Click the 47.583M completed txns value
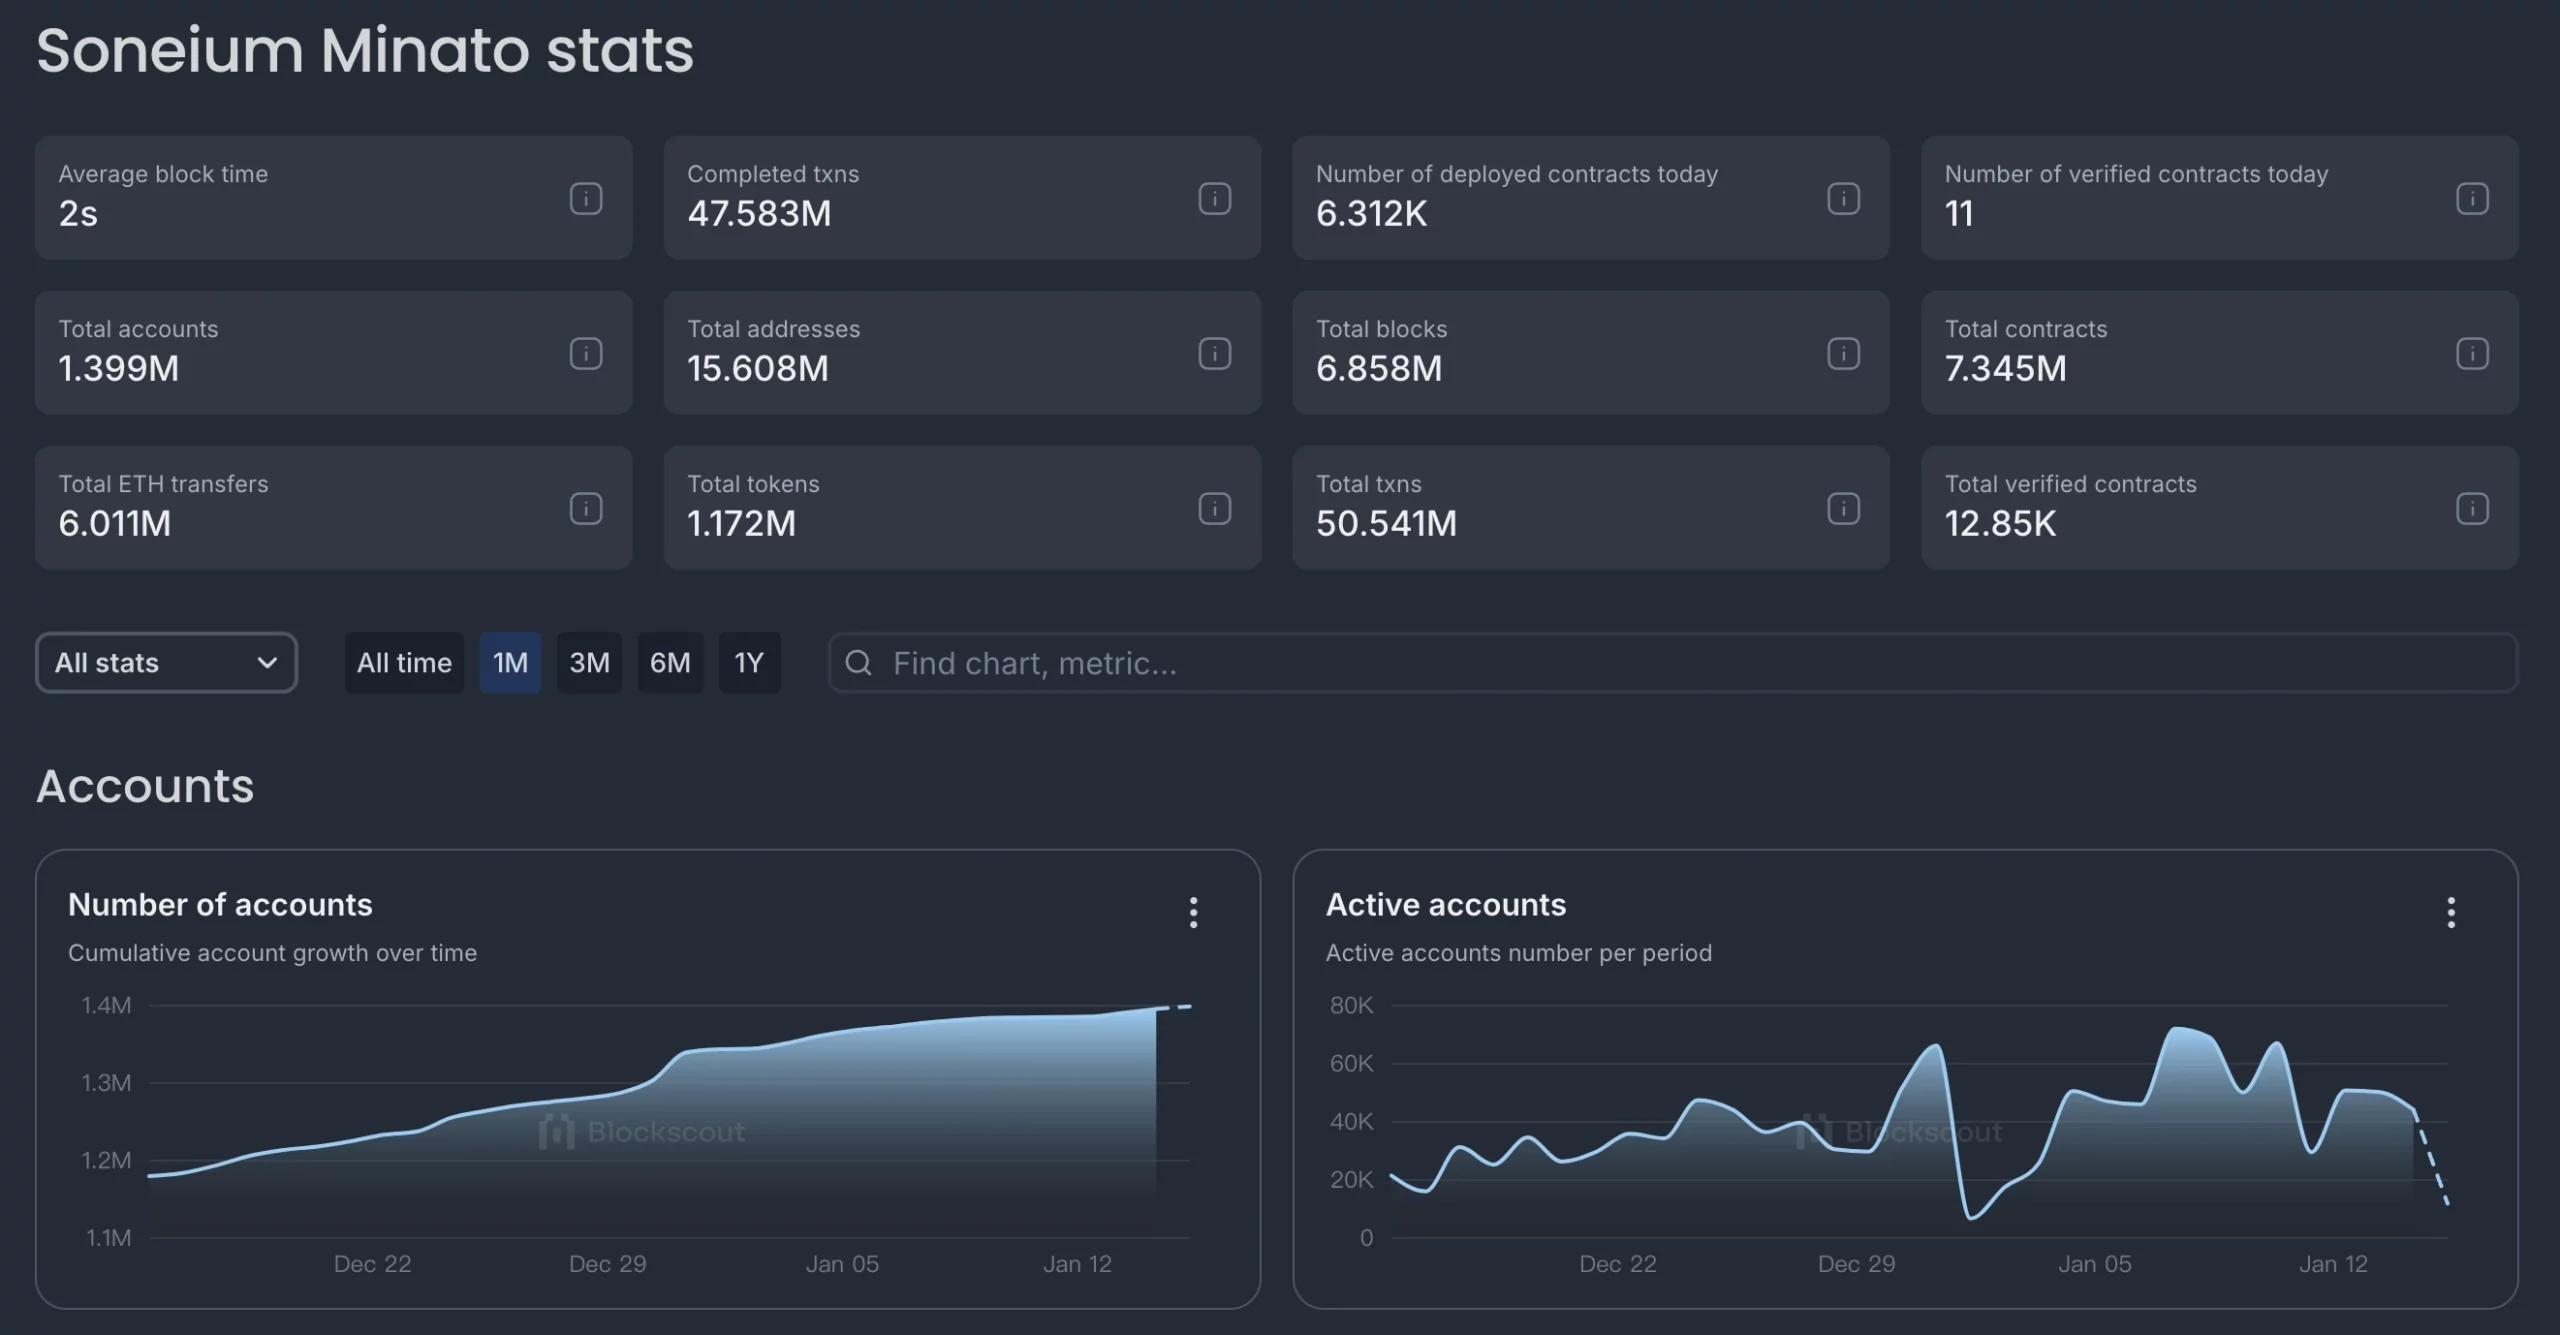The height and width of the screenshot is (1335, 2560). click(759, 214)
